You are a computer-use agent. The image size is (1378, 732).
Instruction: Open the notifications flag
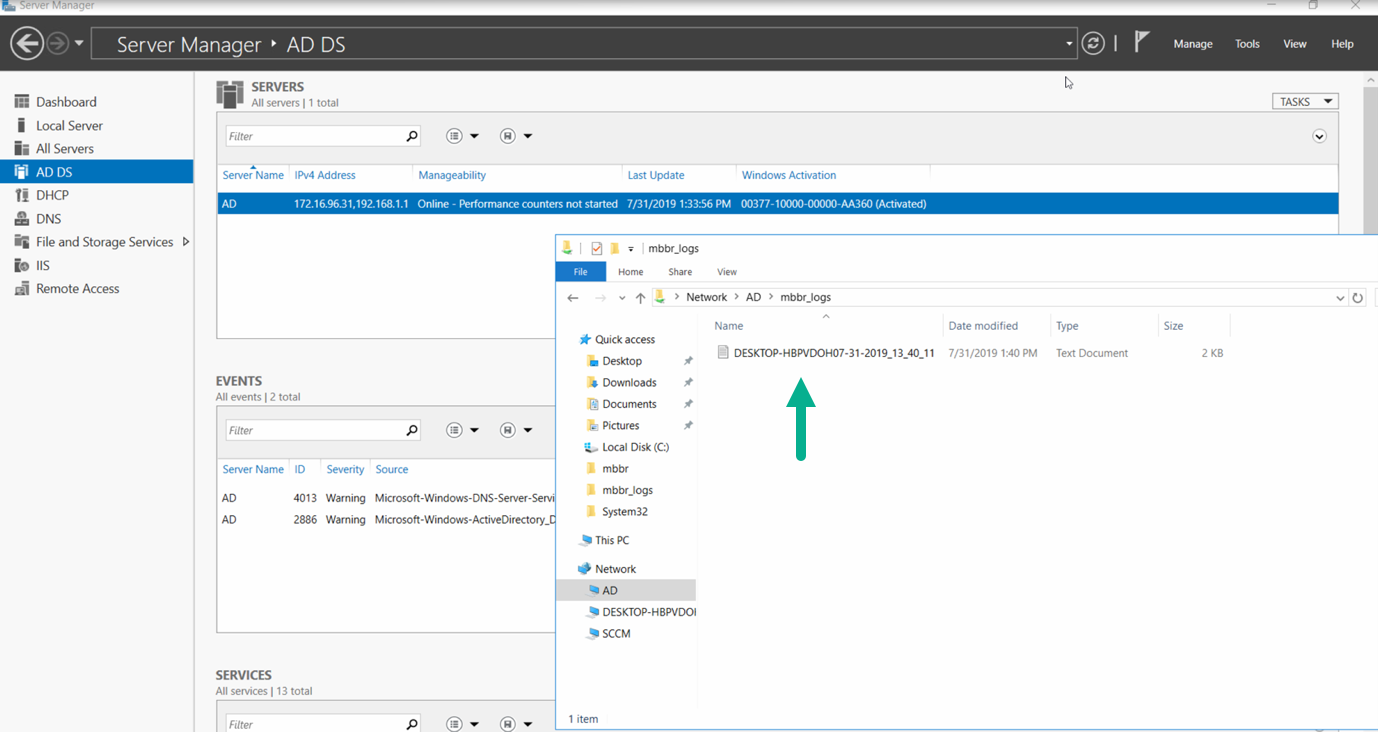[x=1141, y=42]
